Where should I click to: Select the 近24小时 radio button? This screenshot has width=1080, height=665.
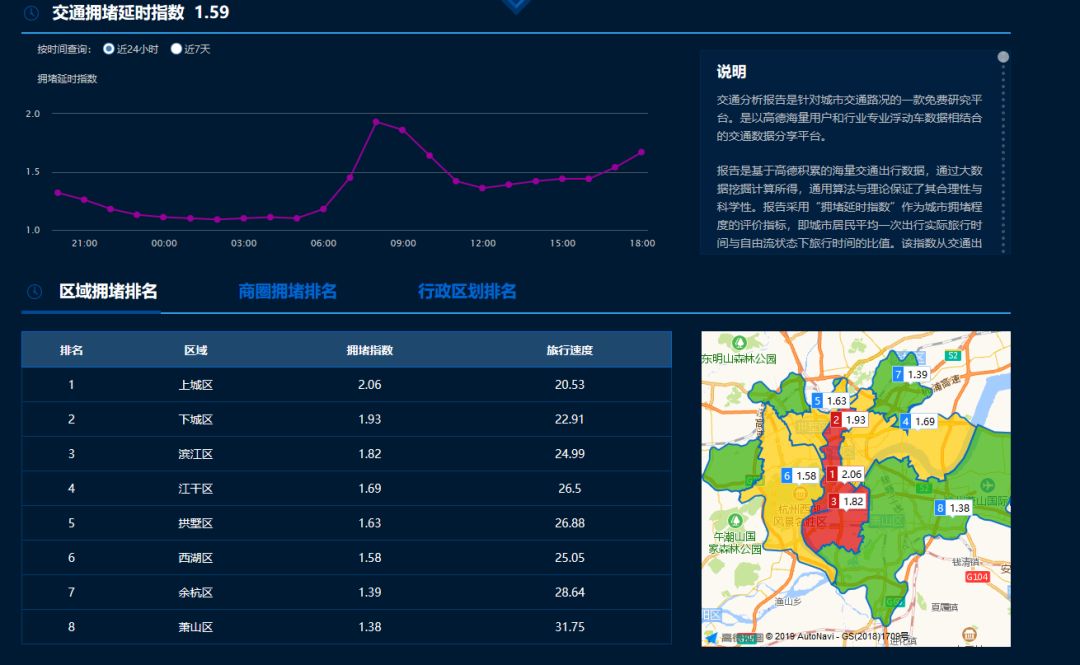click(x=109, y=49)
